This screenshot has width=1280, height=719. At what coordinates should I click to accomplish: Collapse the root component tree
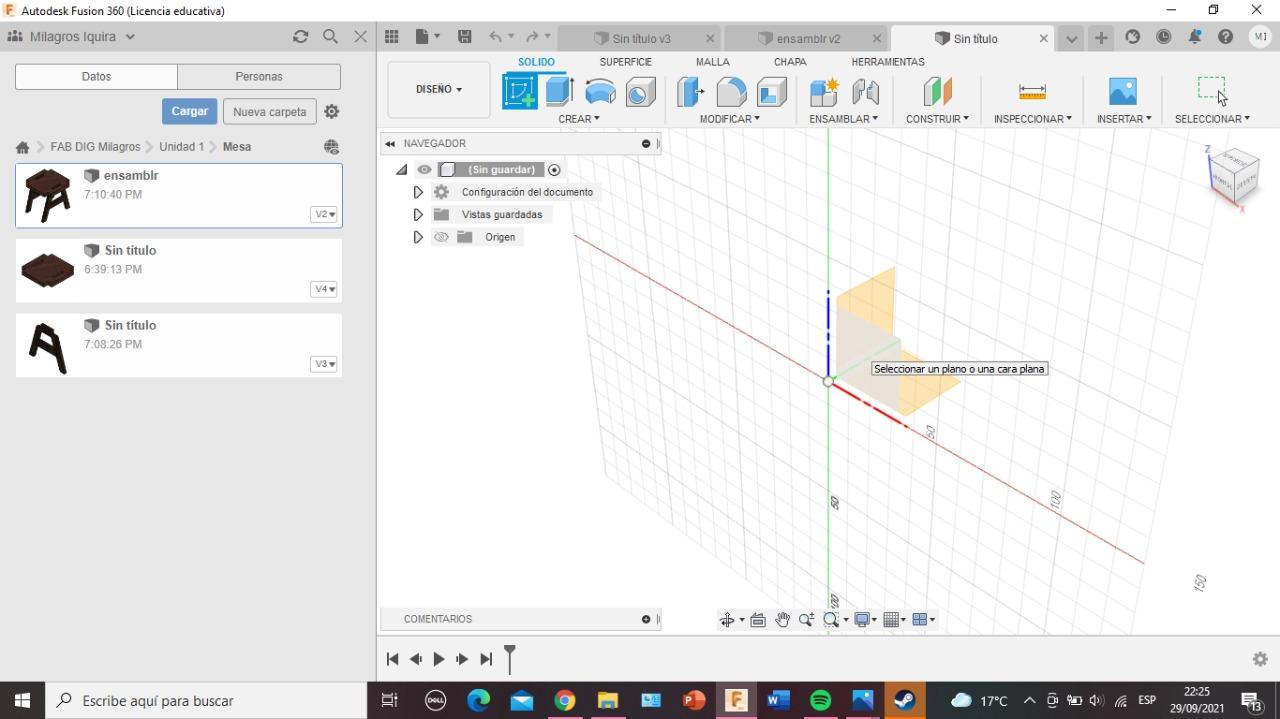click(401, 170)
